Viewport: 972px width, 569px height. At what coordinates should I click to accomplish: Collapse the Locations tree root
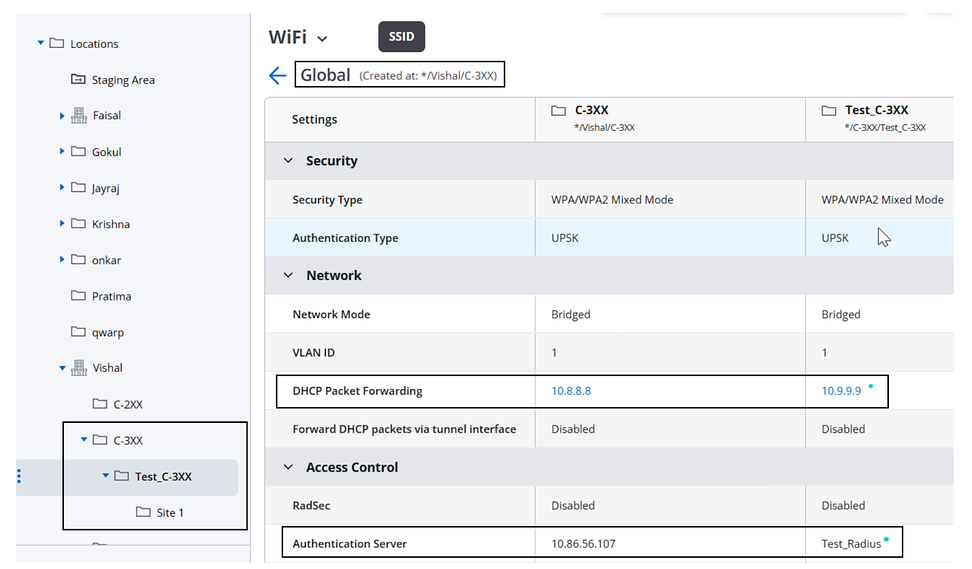click(x=41, y=43)
